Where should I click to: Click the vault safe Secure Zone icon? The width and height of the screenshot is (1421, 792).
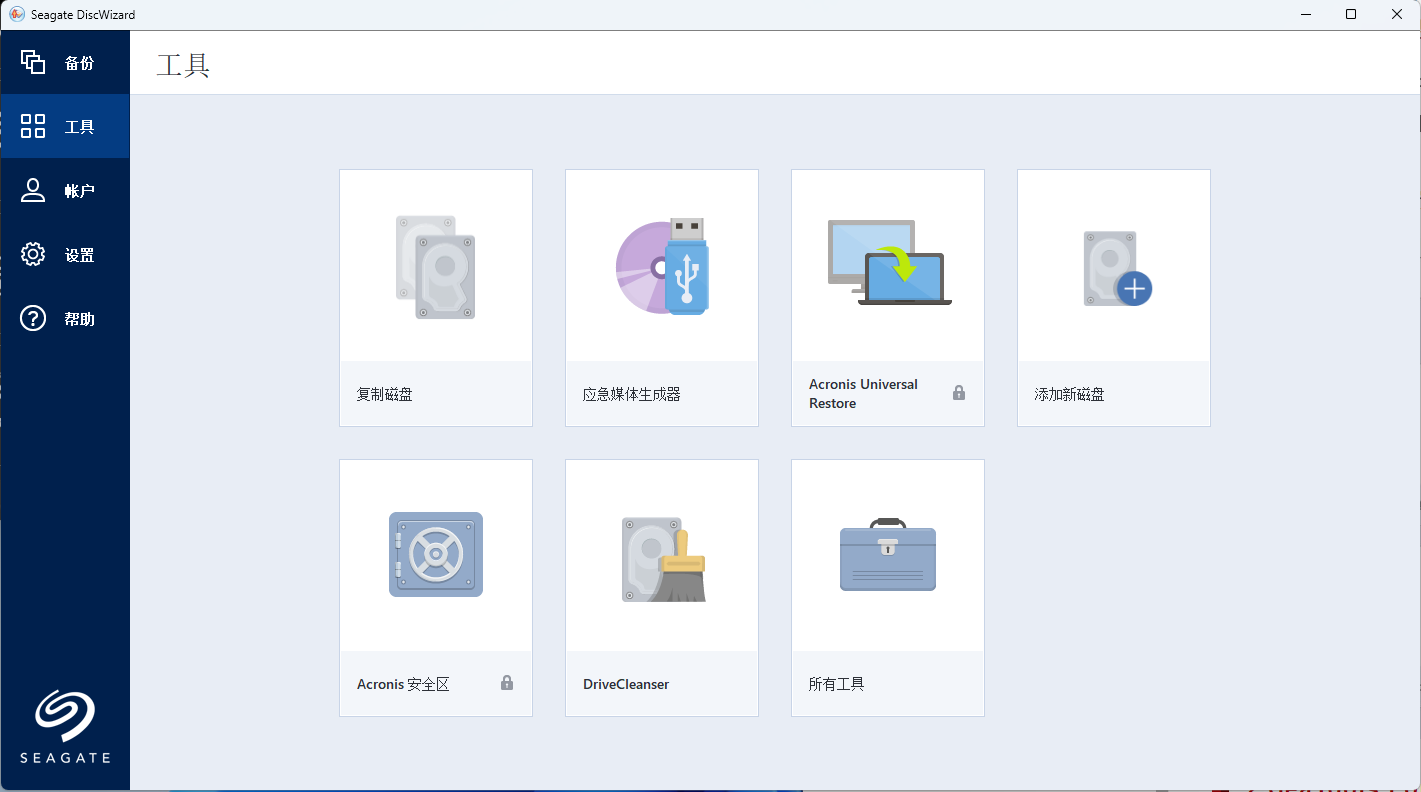pos(436,555)
